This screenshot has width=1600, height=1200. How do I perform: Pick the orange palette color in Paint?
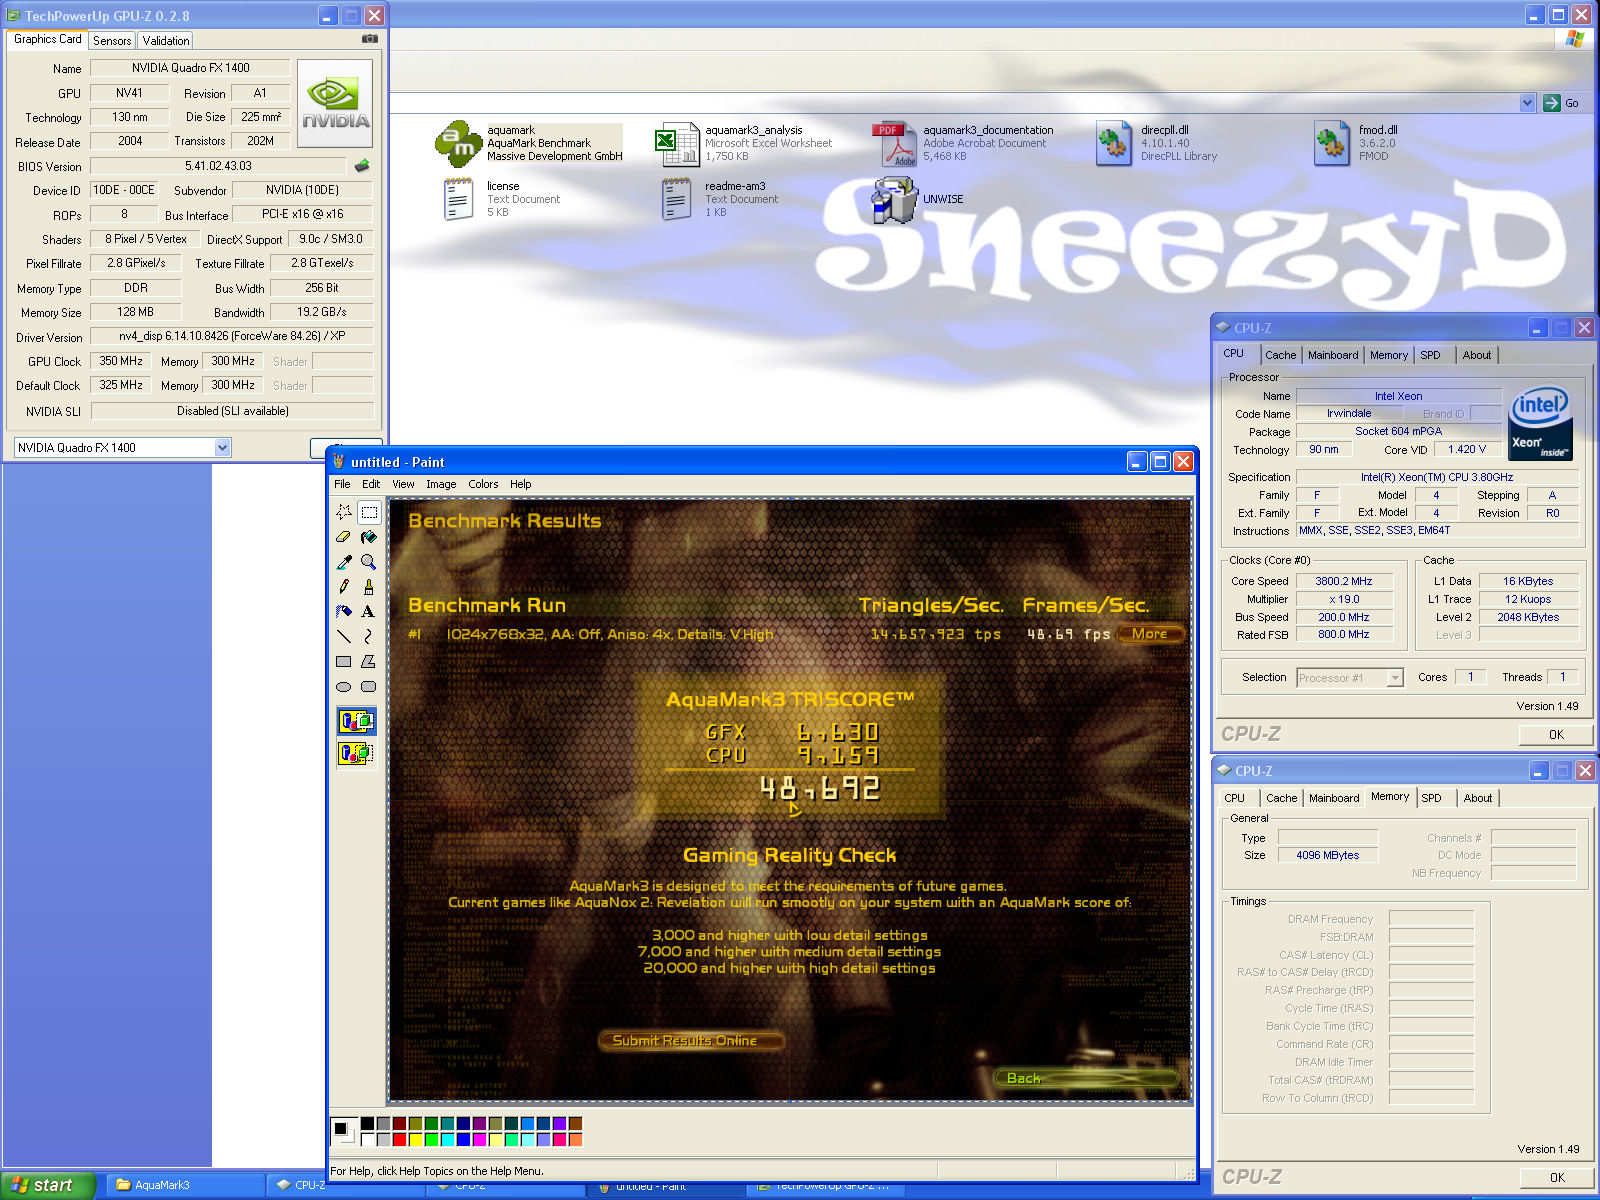(x=575, y=1139)
